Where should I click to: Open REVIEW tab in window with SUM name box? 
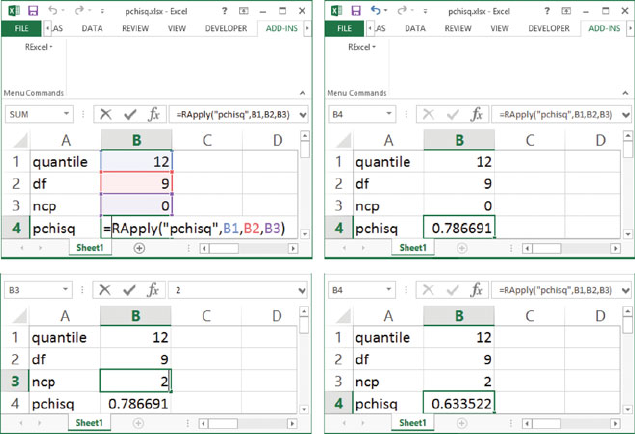tap(135, 28)
